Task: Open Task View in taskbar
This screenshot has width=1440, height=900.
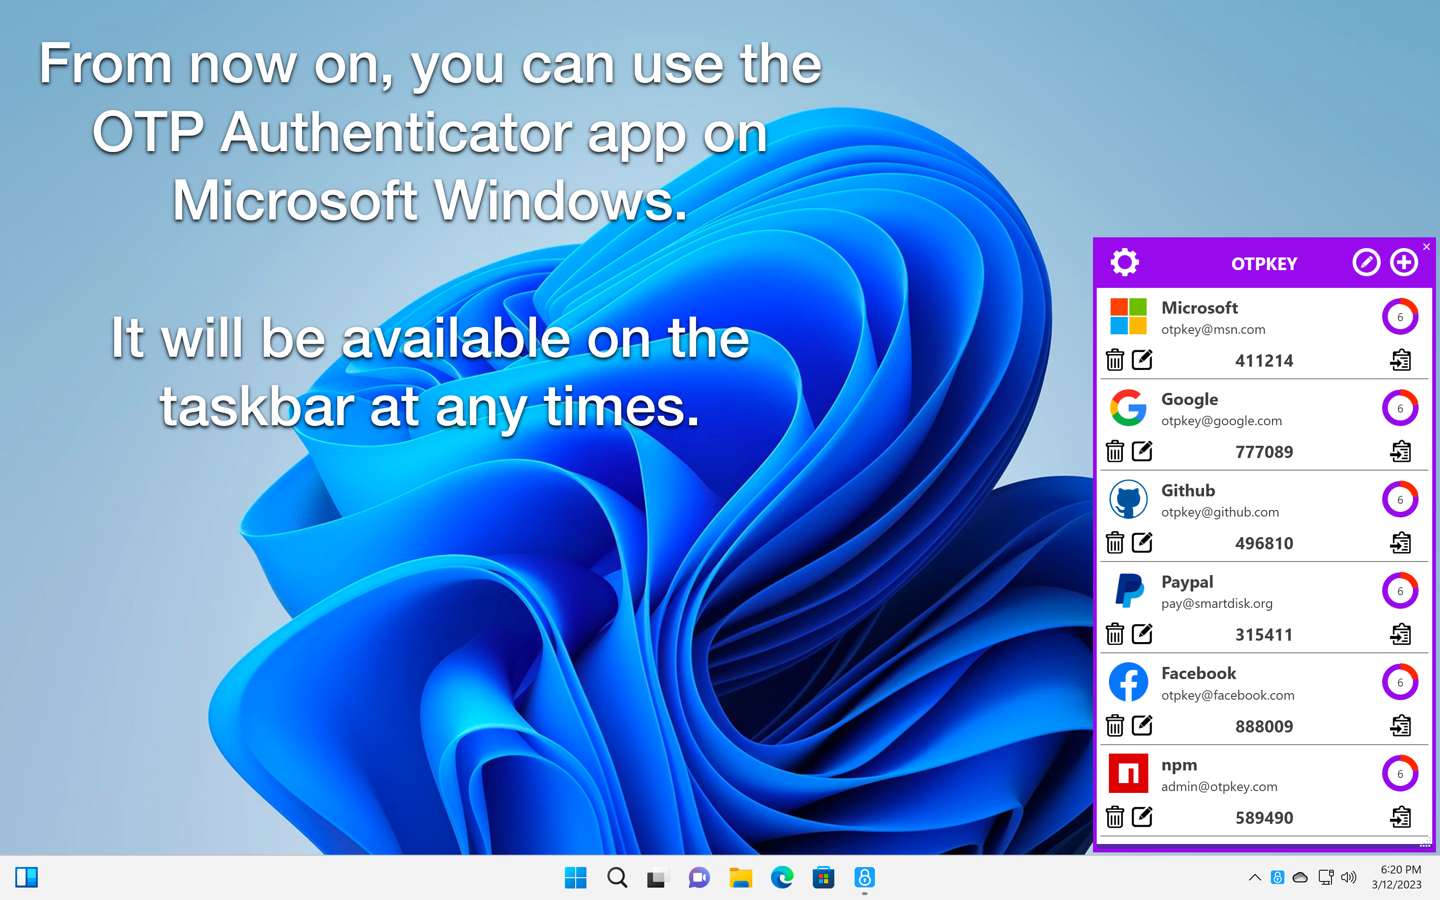Action: coord(657,879)
